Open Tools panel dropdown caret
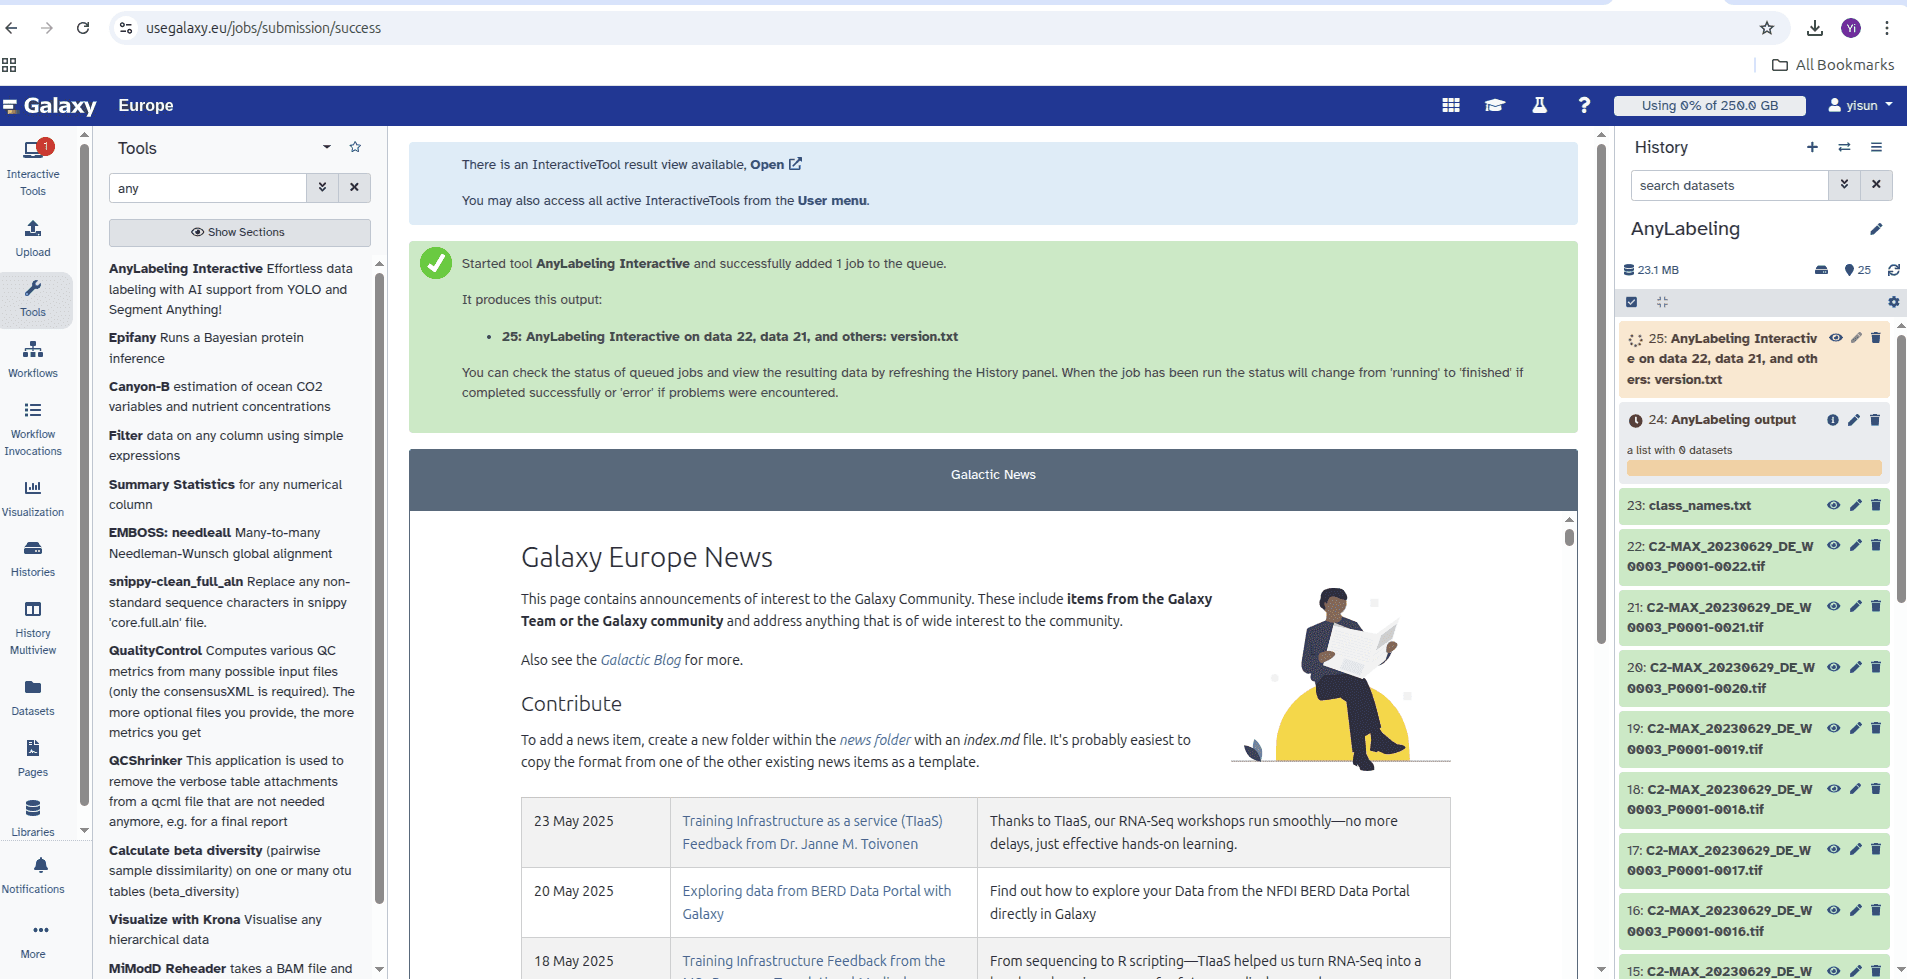This screenshot has height=979, width=1907. (327, 147)
